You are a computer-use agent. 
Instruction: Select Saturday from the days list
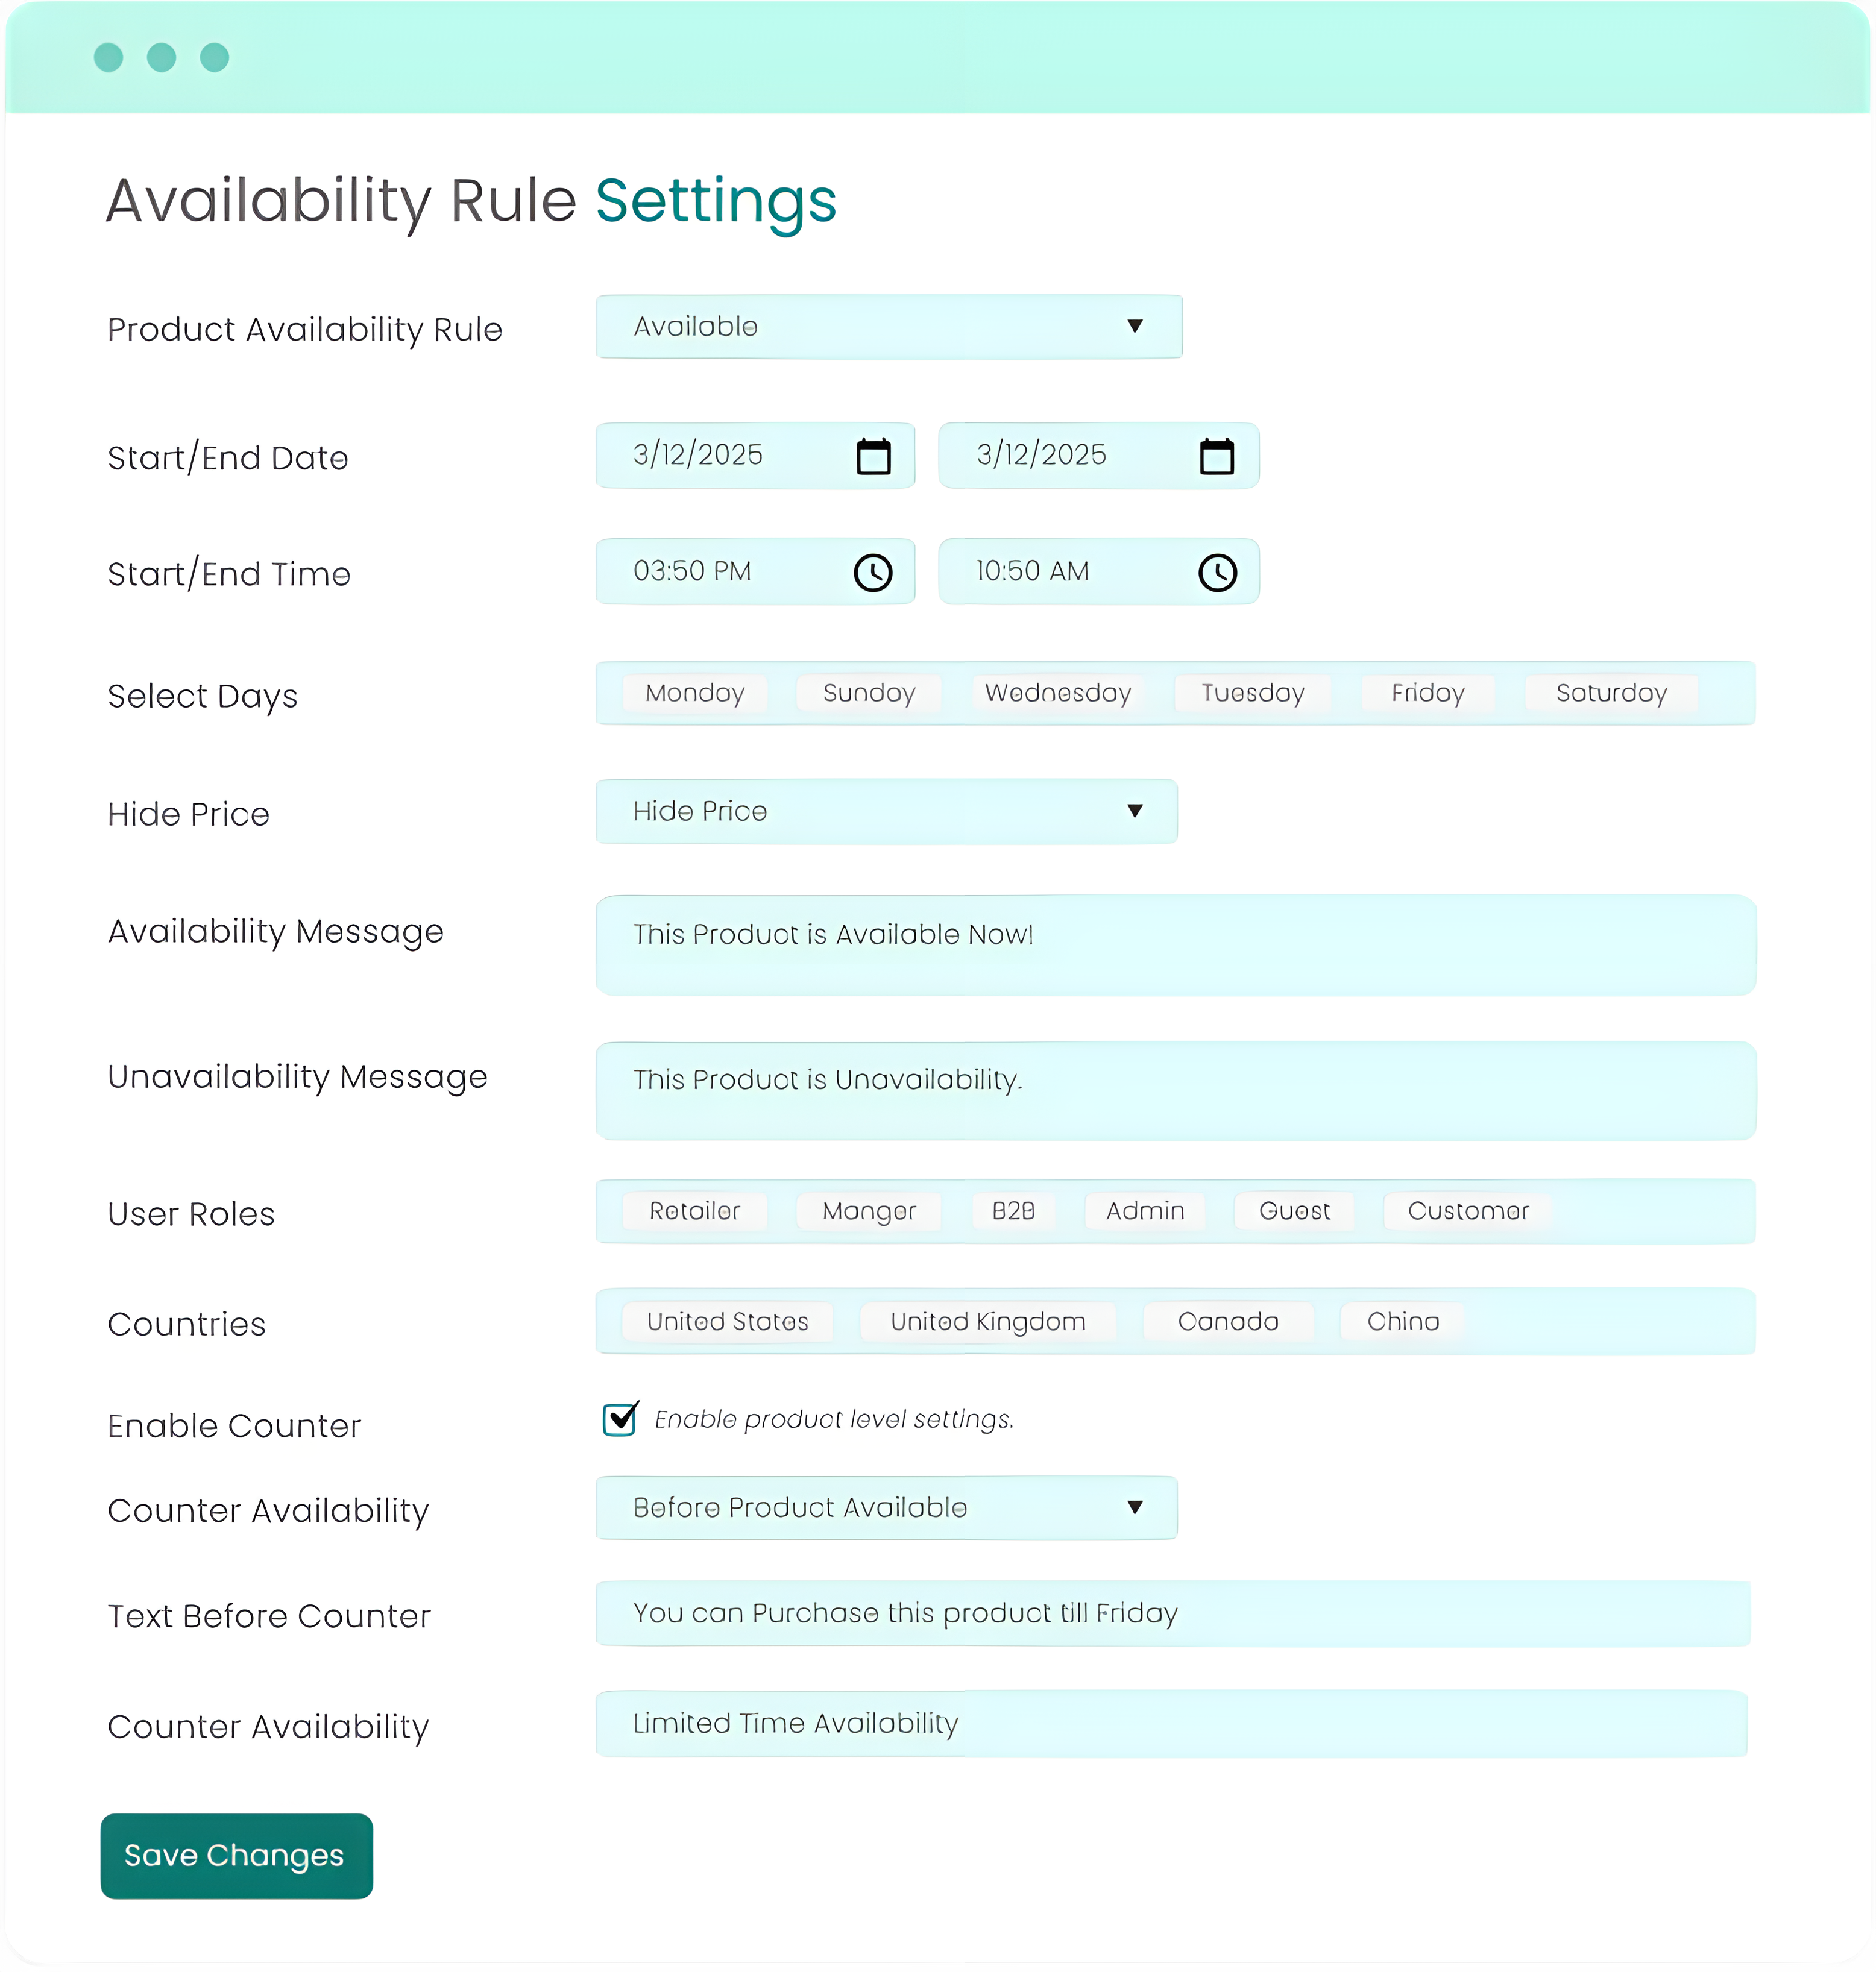point(1610,693)
